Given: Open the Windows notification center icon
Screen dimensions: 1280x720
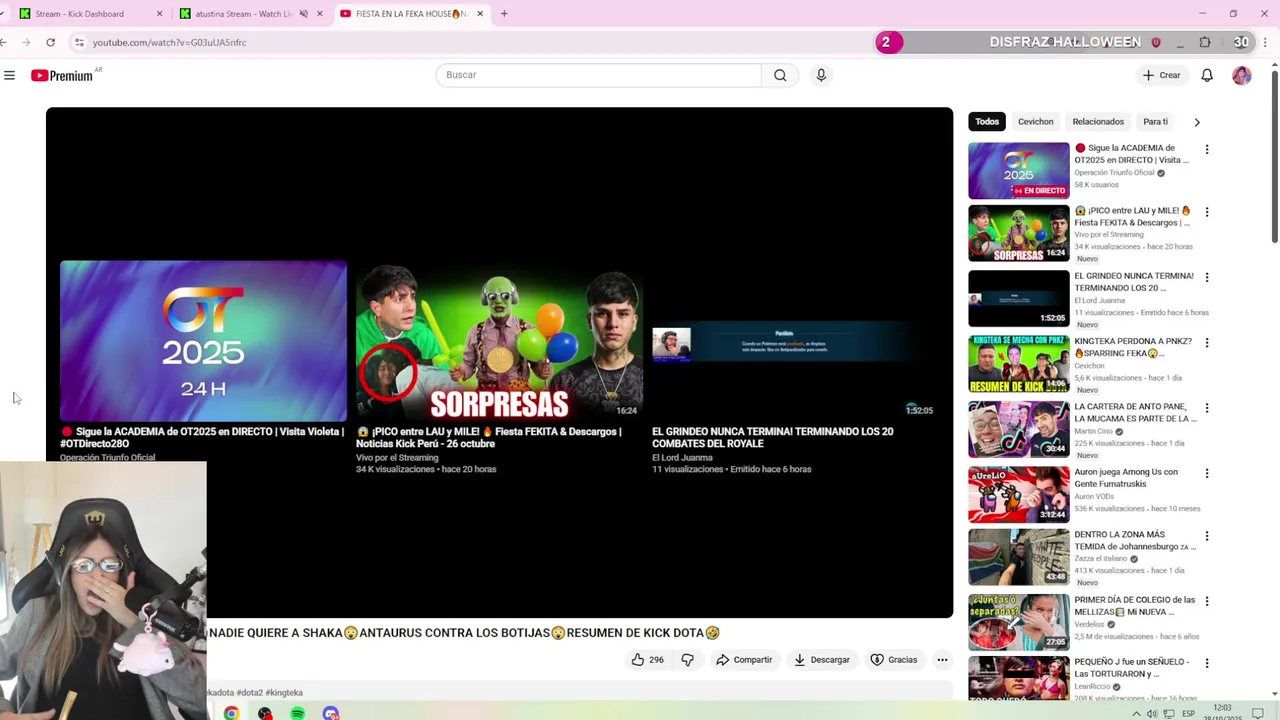Looking at the screenshot, I should pos(1258,714).
